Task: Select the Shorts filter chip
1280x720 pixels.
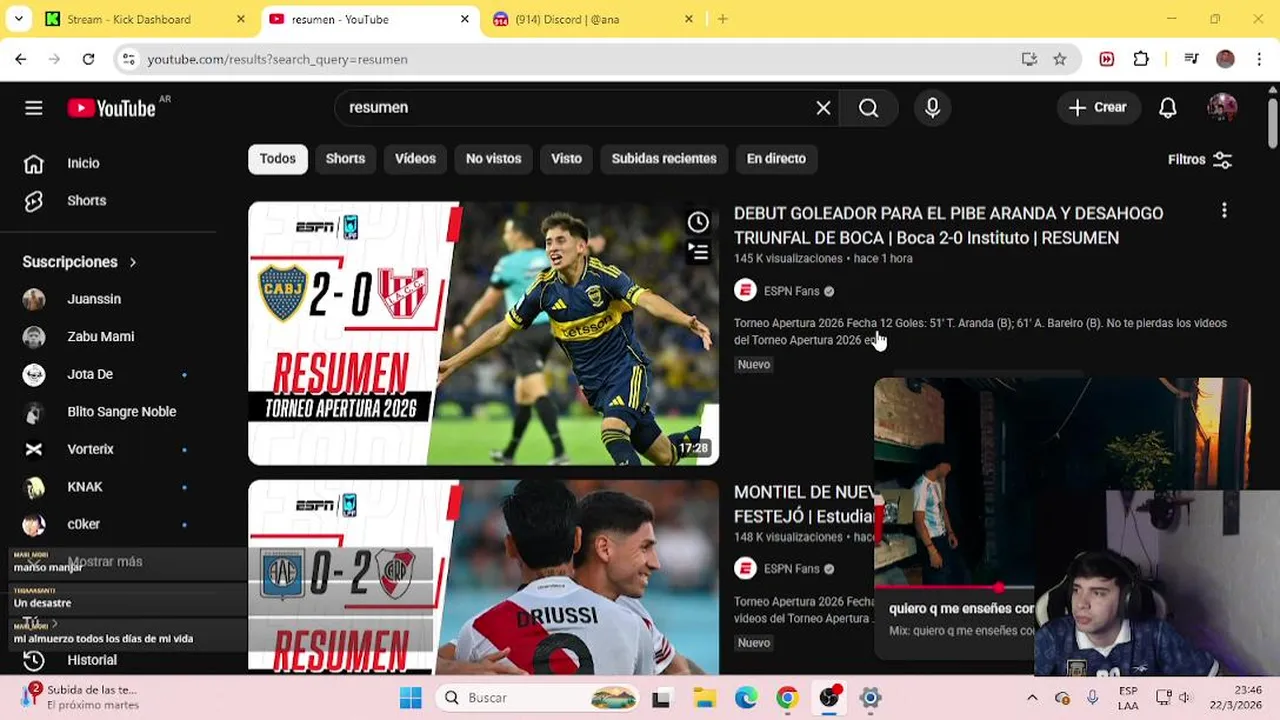Action: click(345, 159)
